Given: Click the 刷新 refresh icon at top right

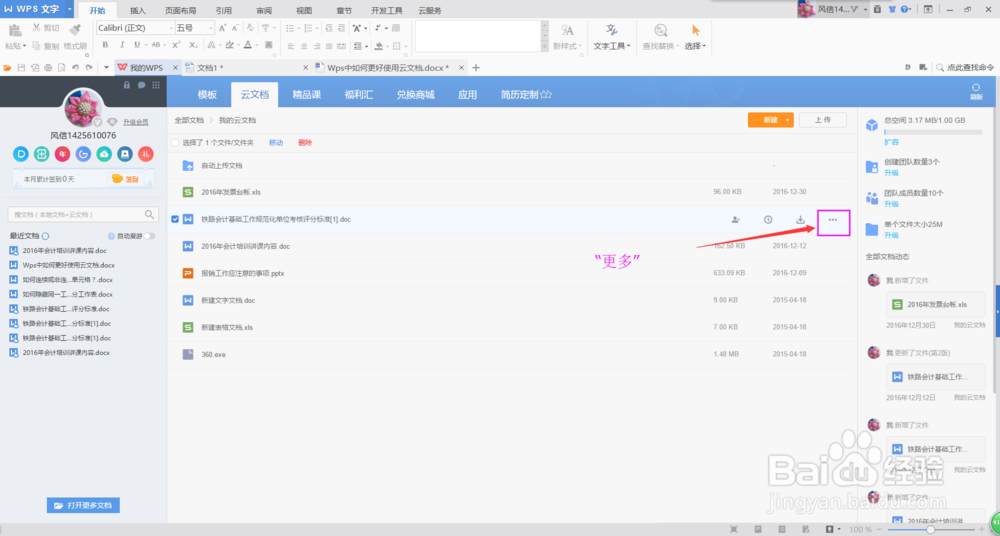Looking at the screenshot, I should pyautogui.click(x=976, y=92).
